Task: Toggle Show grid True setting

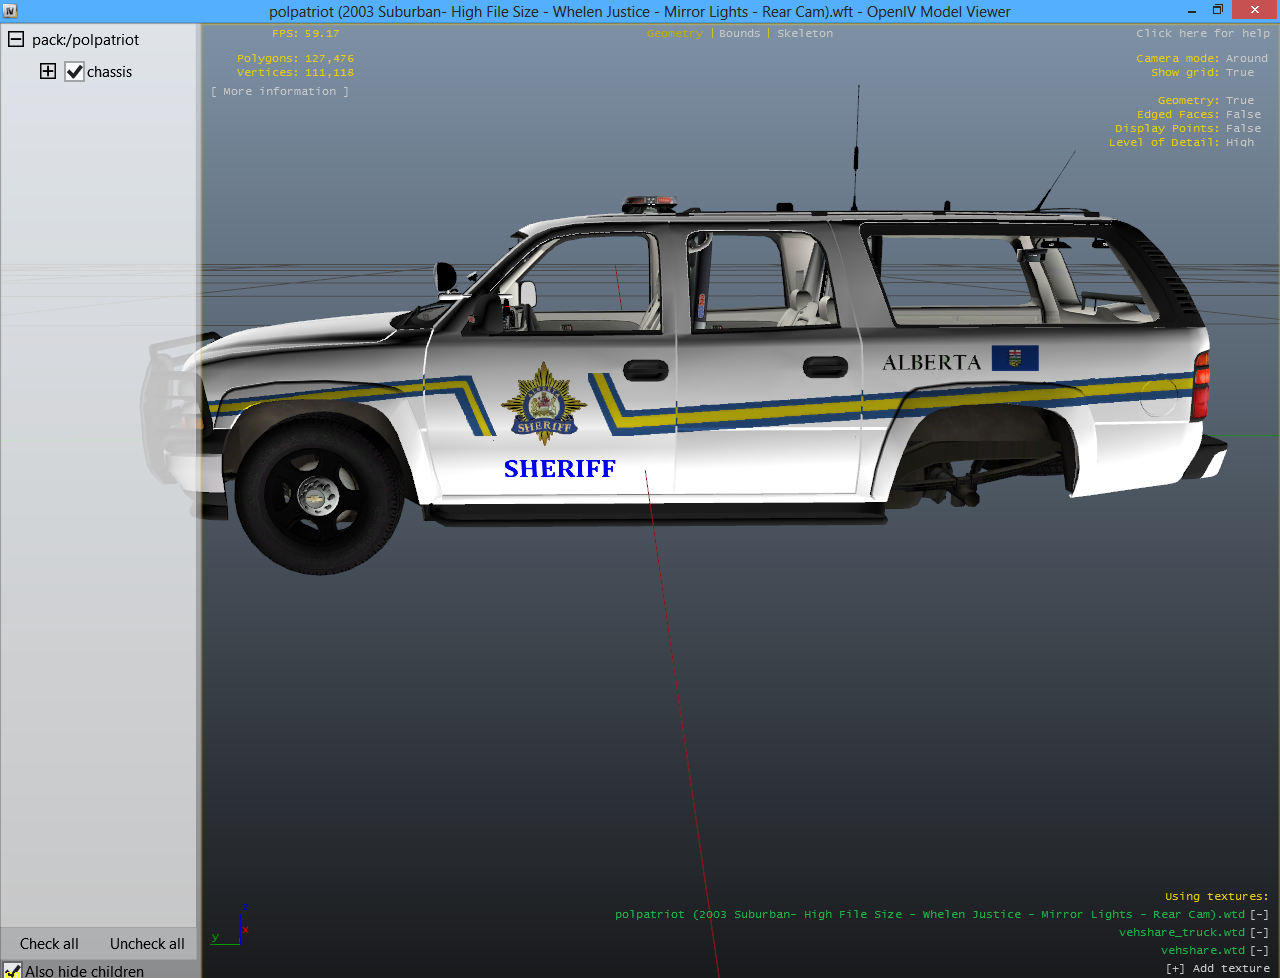Action: tap(1239, 73)
